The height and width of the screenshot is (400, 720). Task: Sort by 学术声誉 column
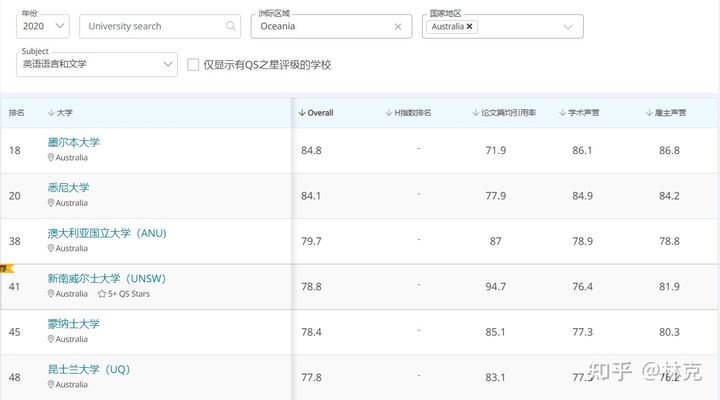coord(579,113)
